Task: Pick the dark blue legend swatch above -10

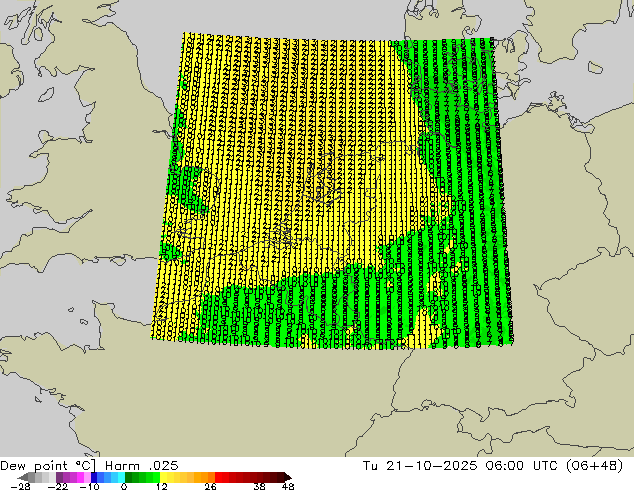Action: [x=94, y=477]
